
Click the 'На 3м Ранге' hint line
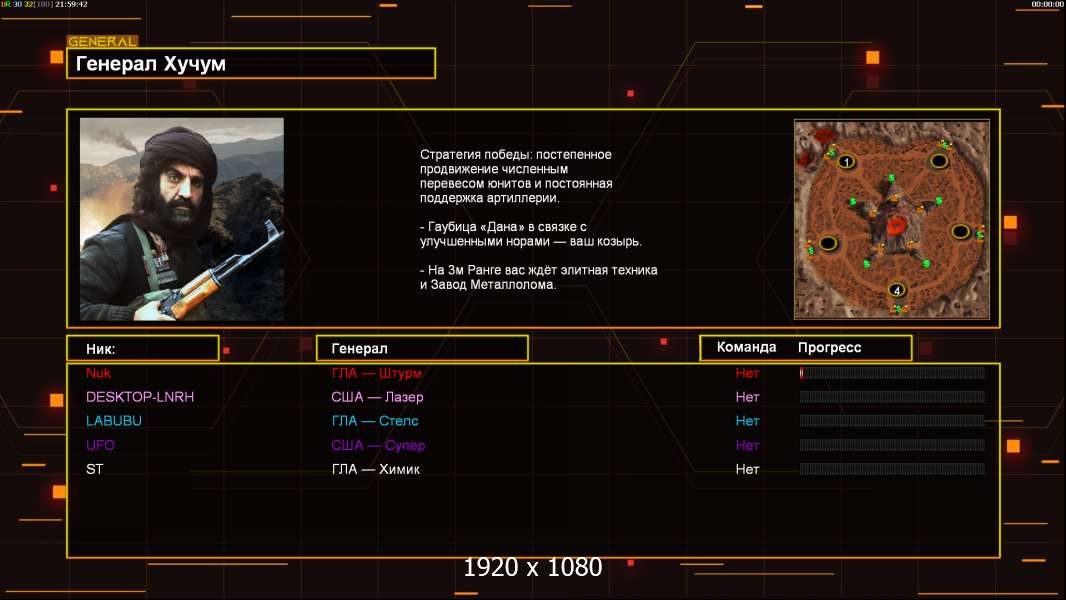[x=538, y=277]
